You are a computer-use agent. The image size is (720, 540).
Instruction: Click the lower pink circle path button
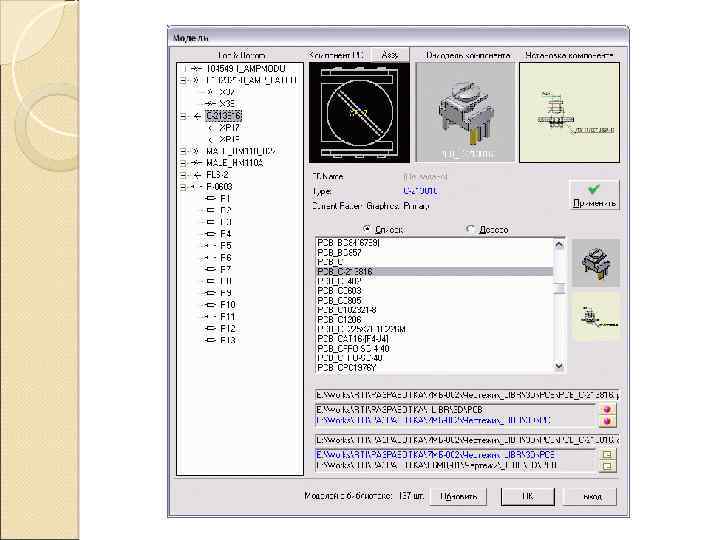click(607, 422)
